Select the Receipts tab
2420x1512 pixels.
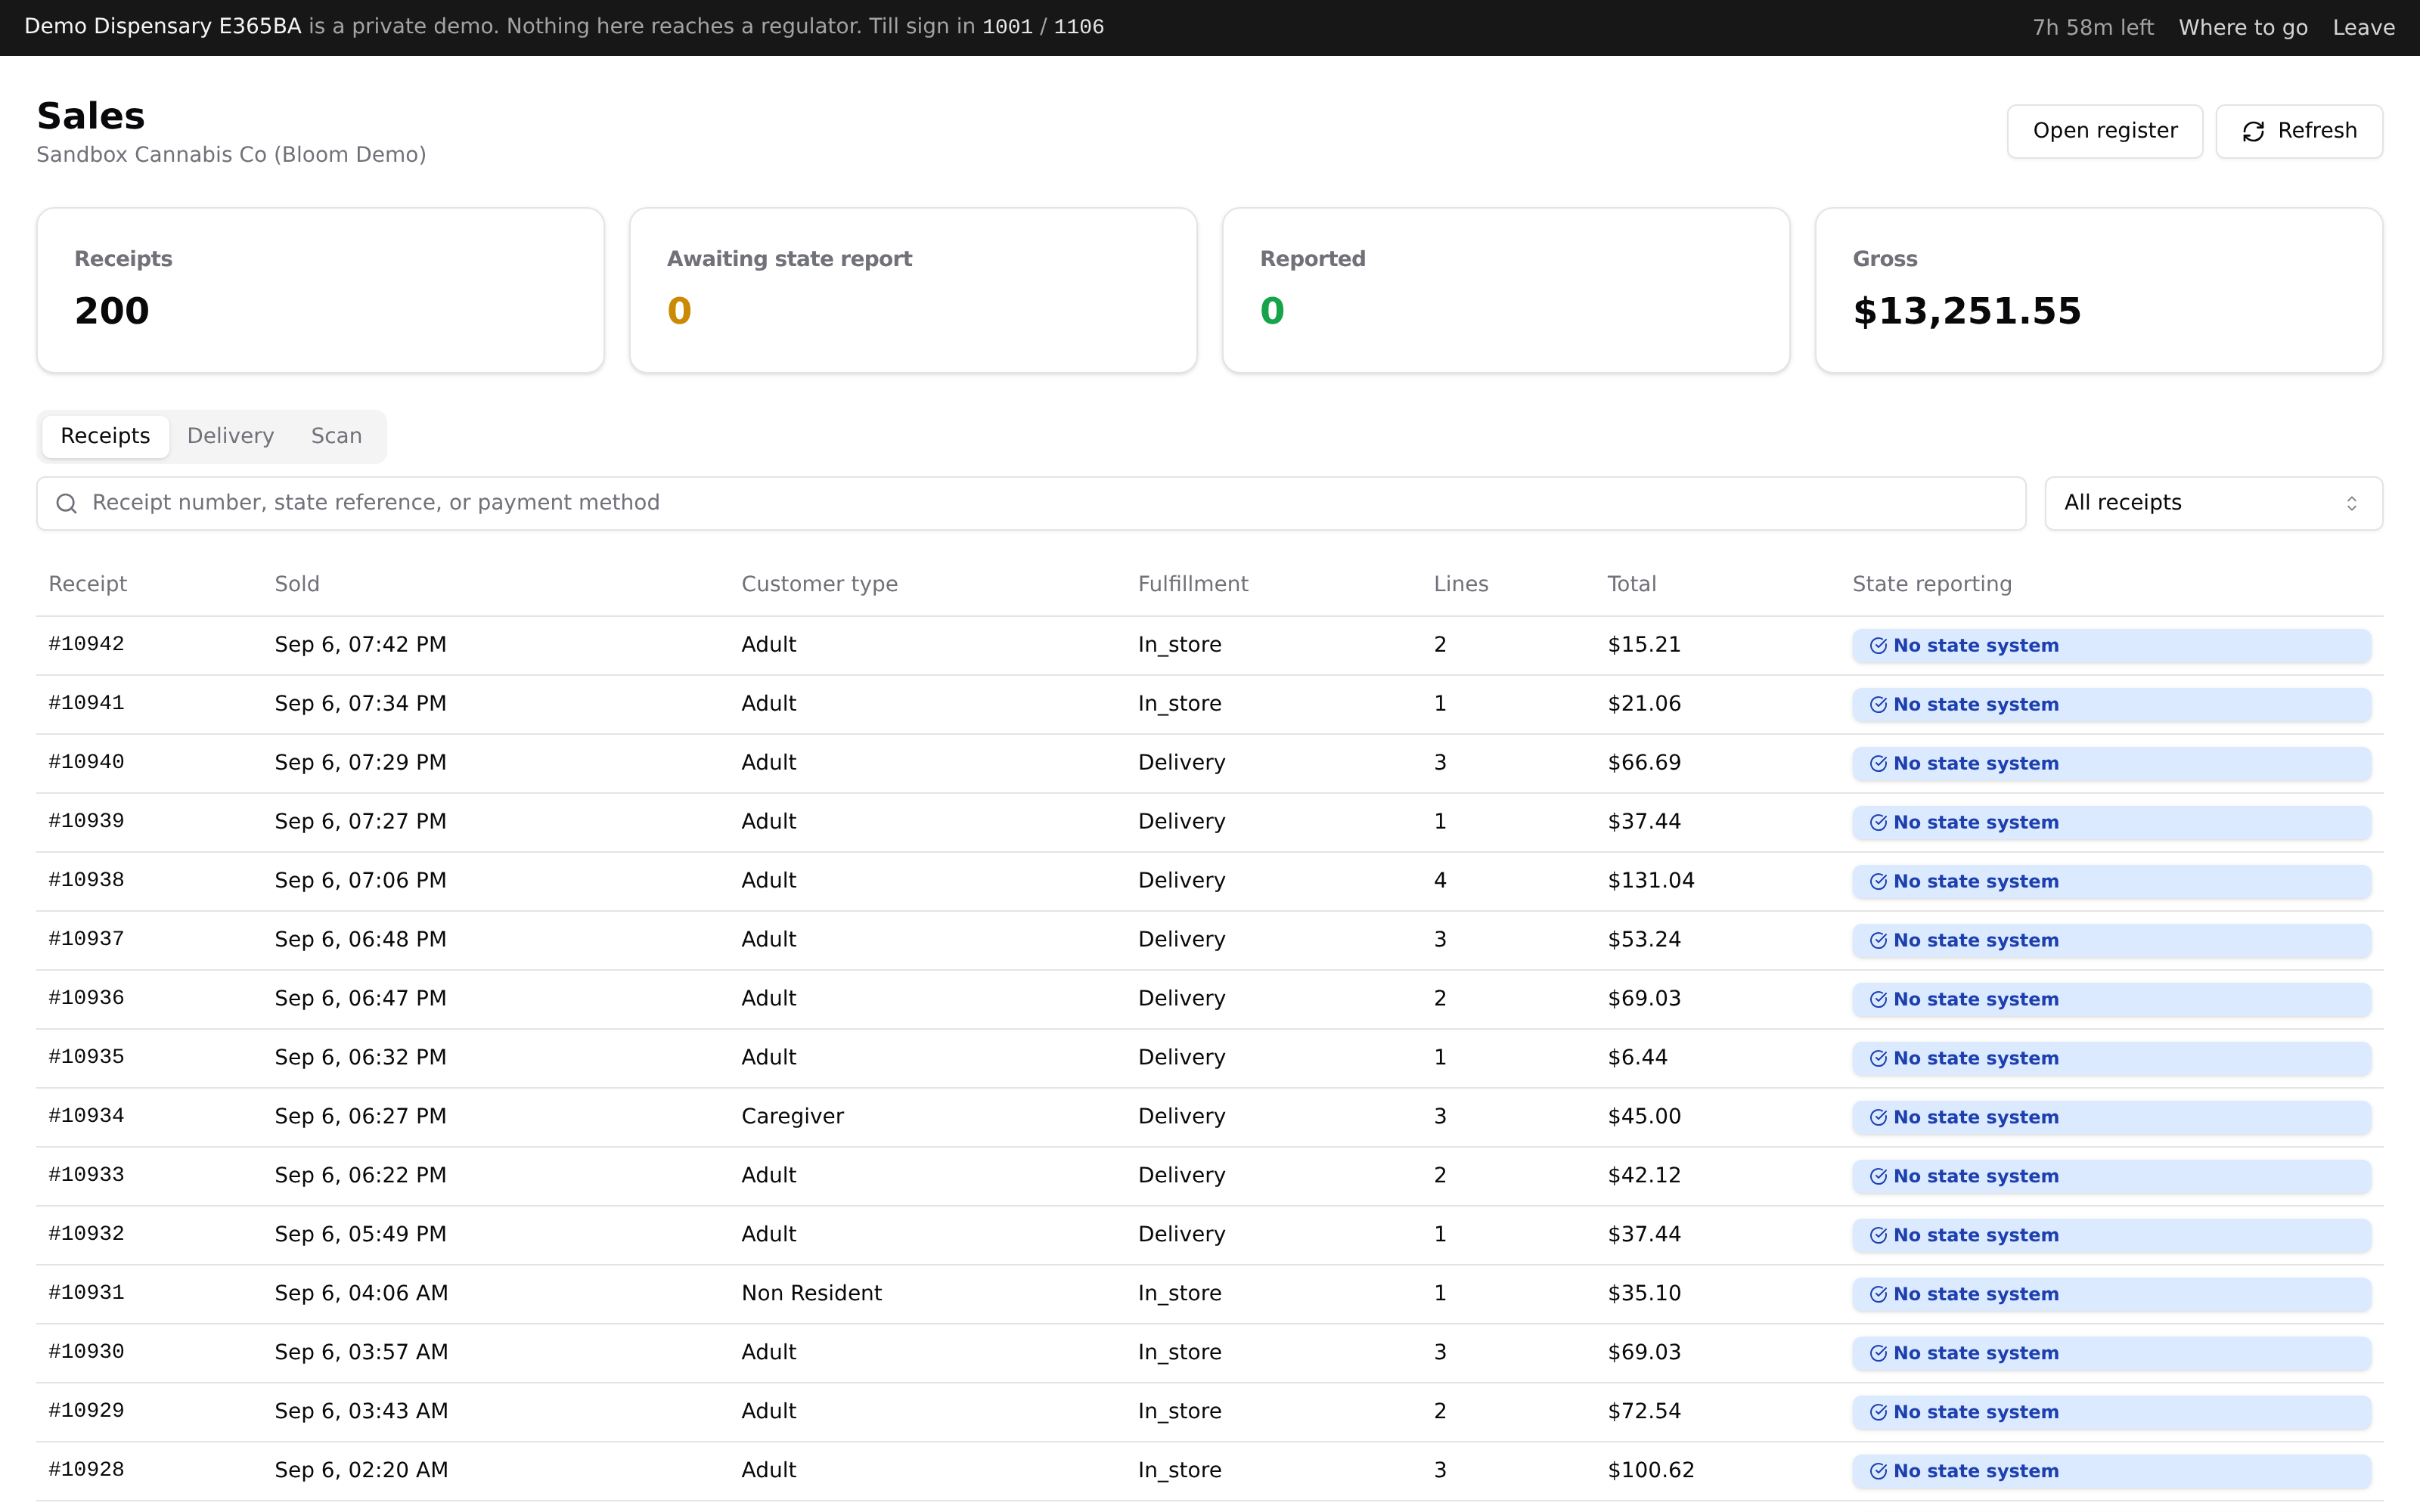105,436
